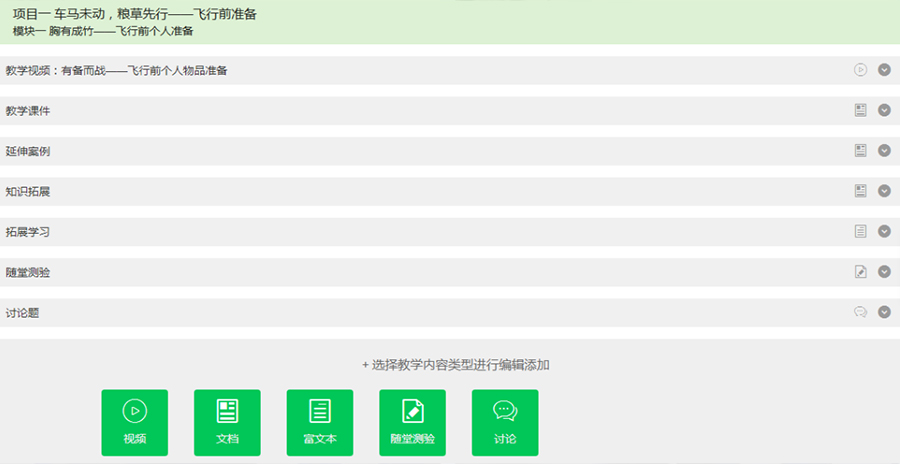Click the document icon in 知识拓展 row
900x464 pixels.
(860, 191)
